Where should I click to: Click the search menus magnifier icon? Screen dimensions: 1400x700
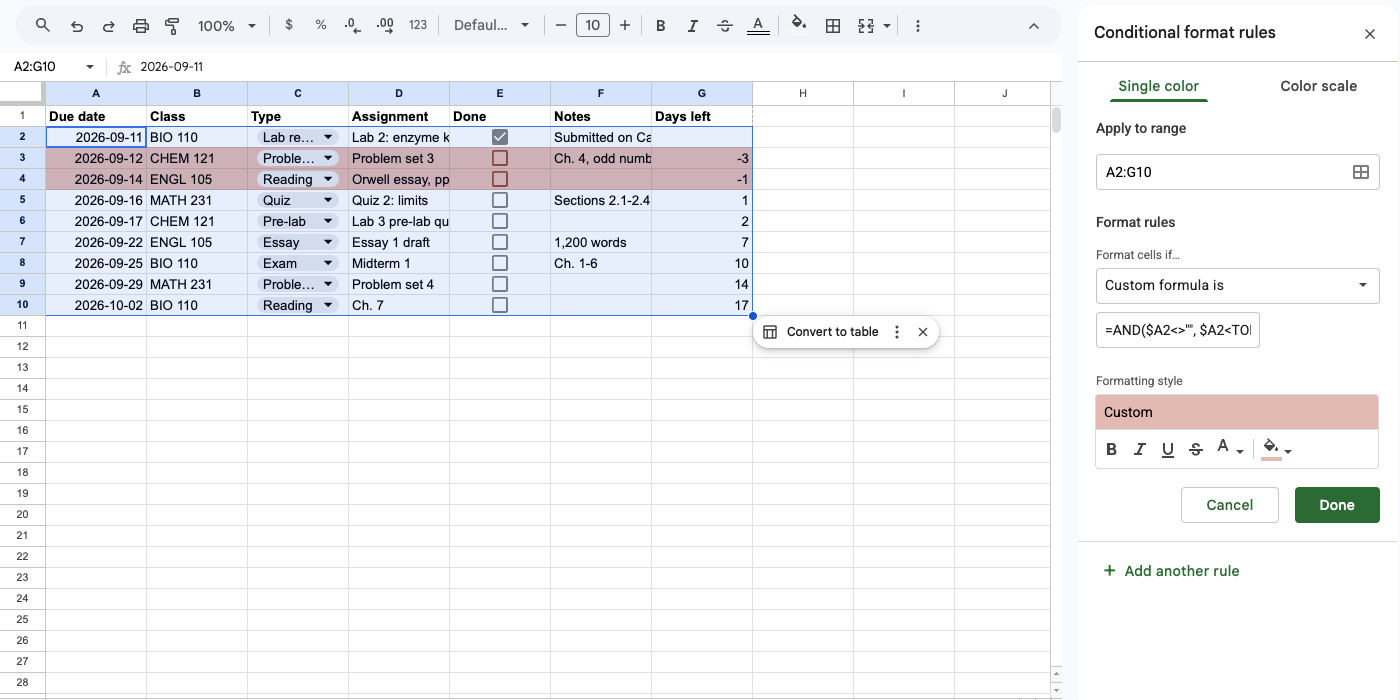click(42, 25)
